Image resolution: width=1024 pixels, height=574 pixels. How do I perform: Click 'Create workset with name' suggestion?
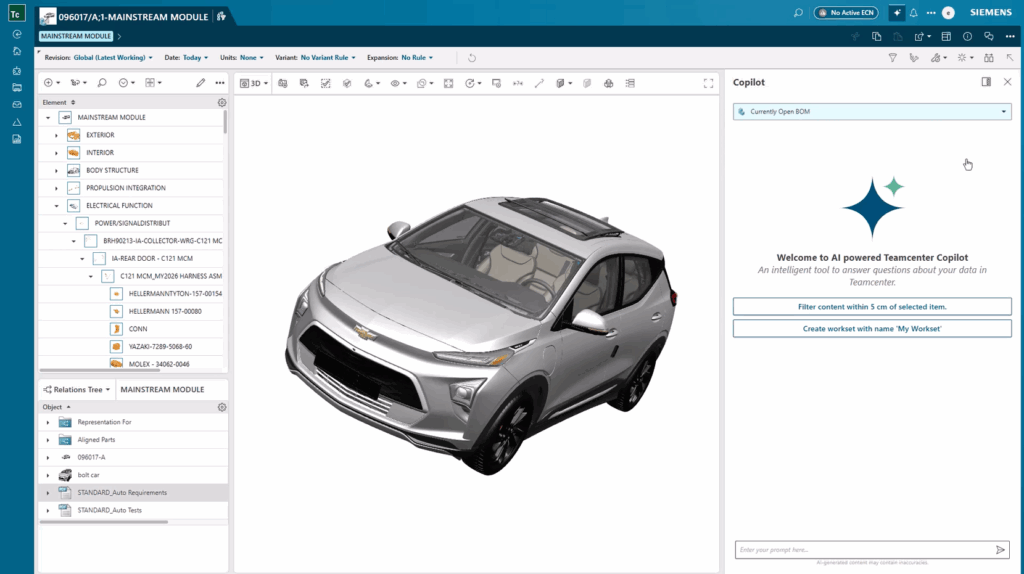click(871, 329)
